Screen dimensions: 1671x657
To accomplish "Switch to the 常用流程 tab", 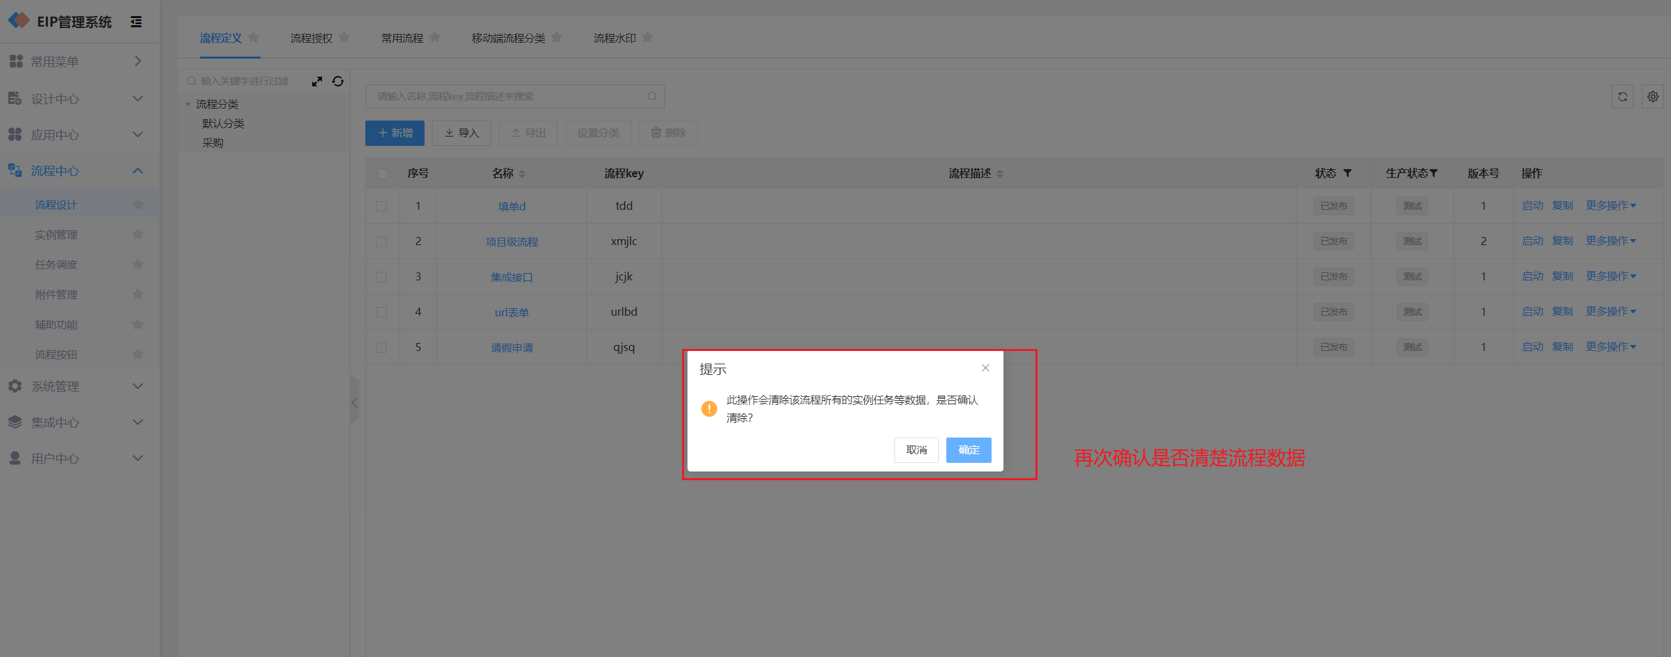I will [x=402, y=38].
